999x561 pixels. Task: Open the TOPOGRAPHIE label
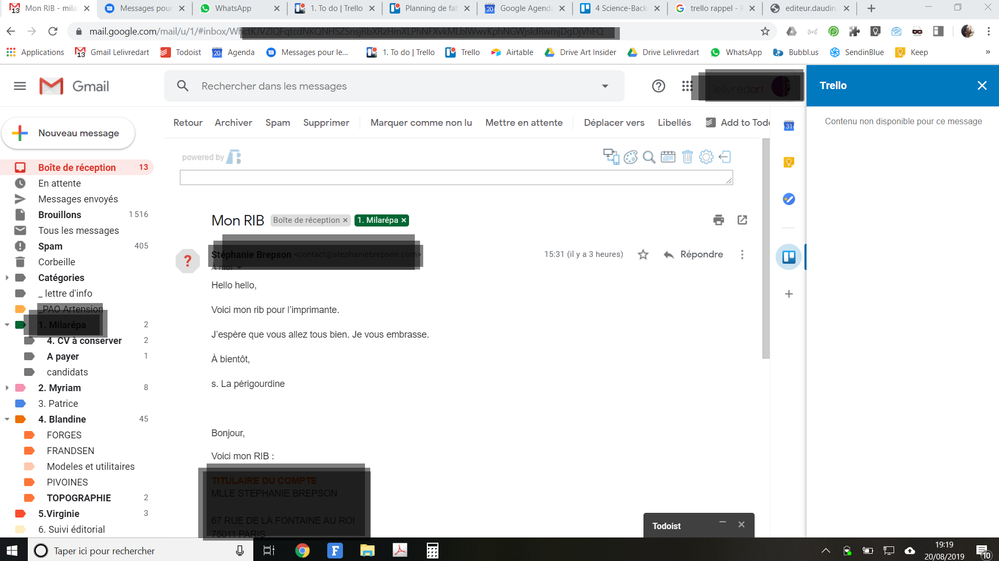tap(78, 498)
